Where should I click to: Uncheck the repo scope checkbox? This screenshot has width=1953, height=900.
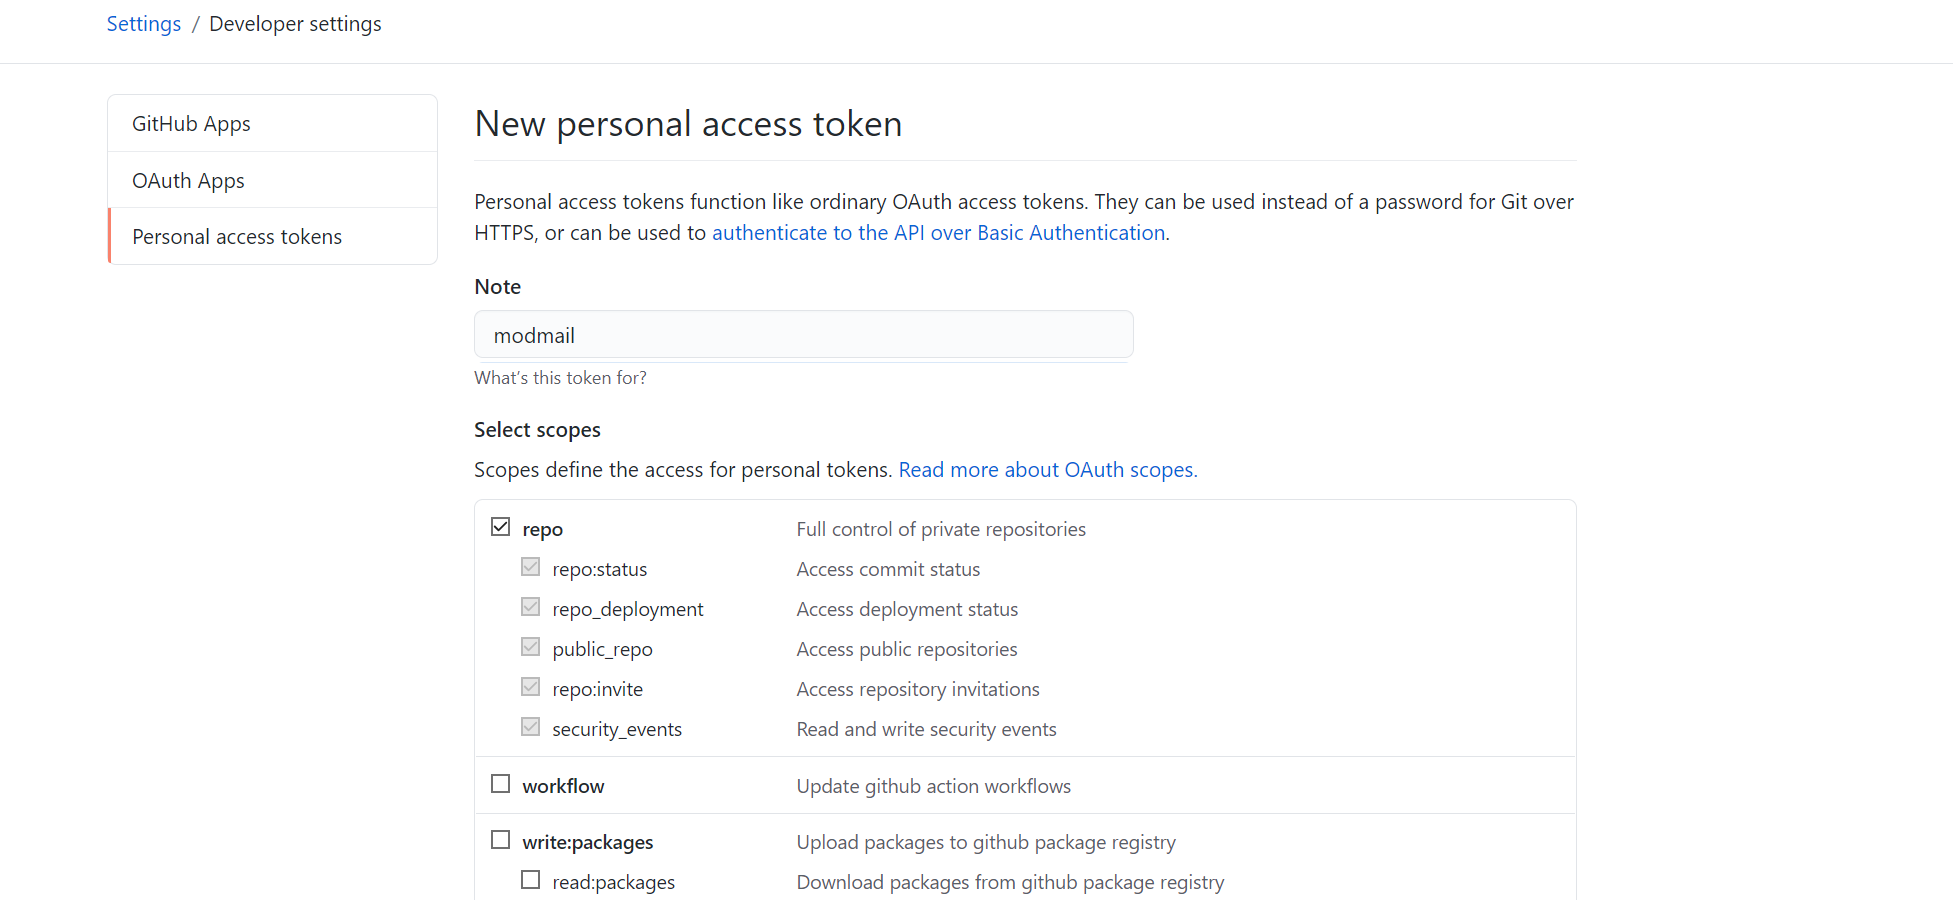click(x=501, y=527)
